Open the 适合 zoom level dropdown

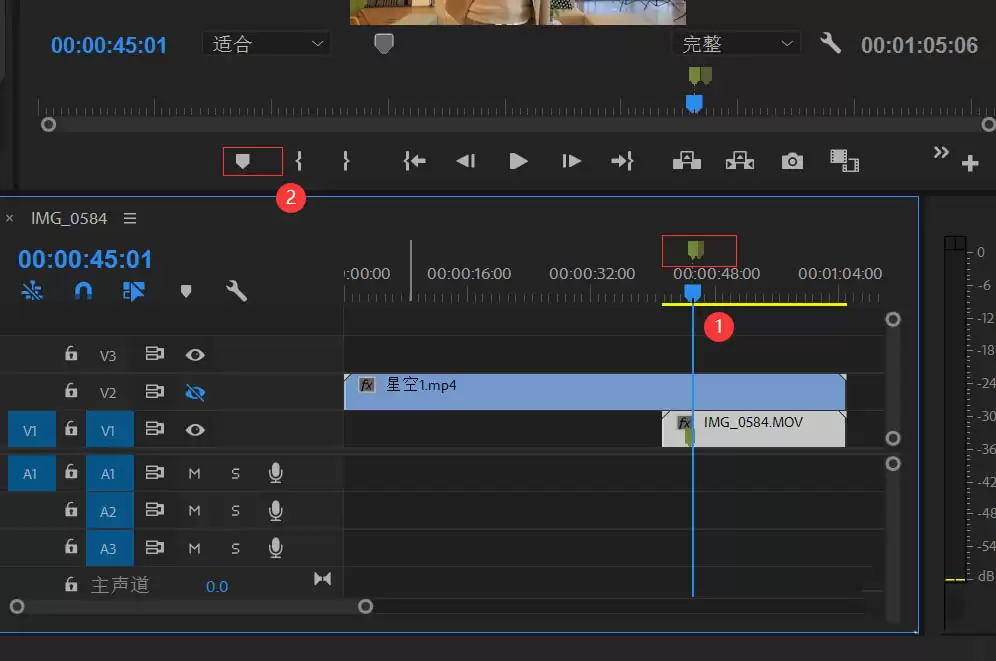[x=266, y=44]
